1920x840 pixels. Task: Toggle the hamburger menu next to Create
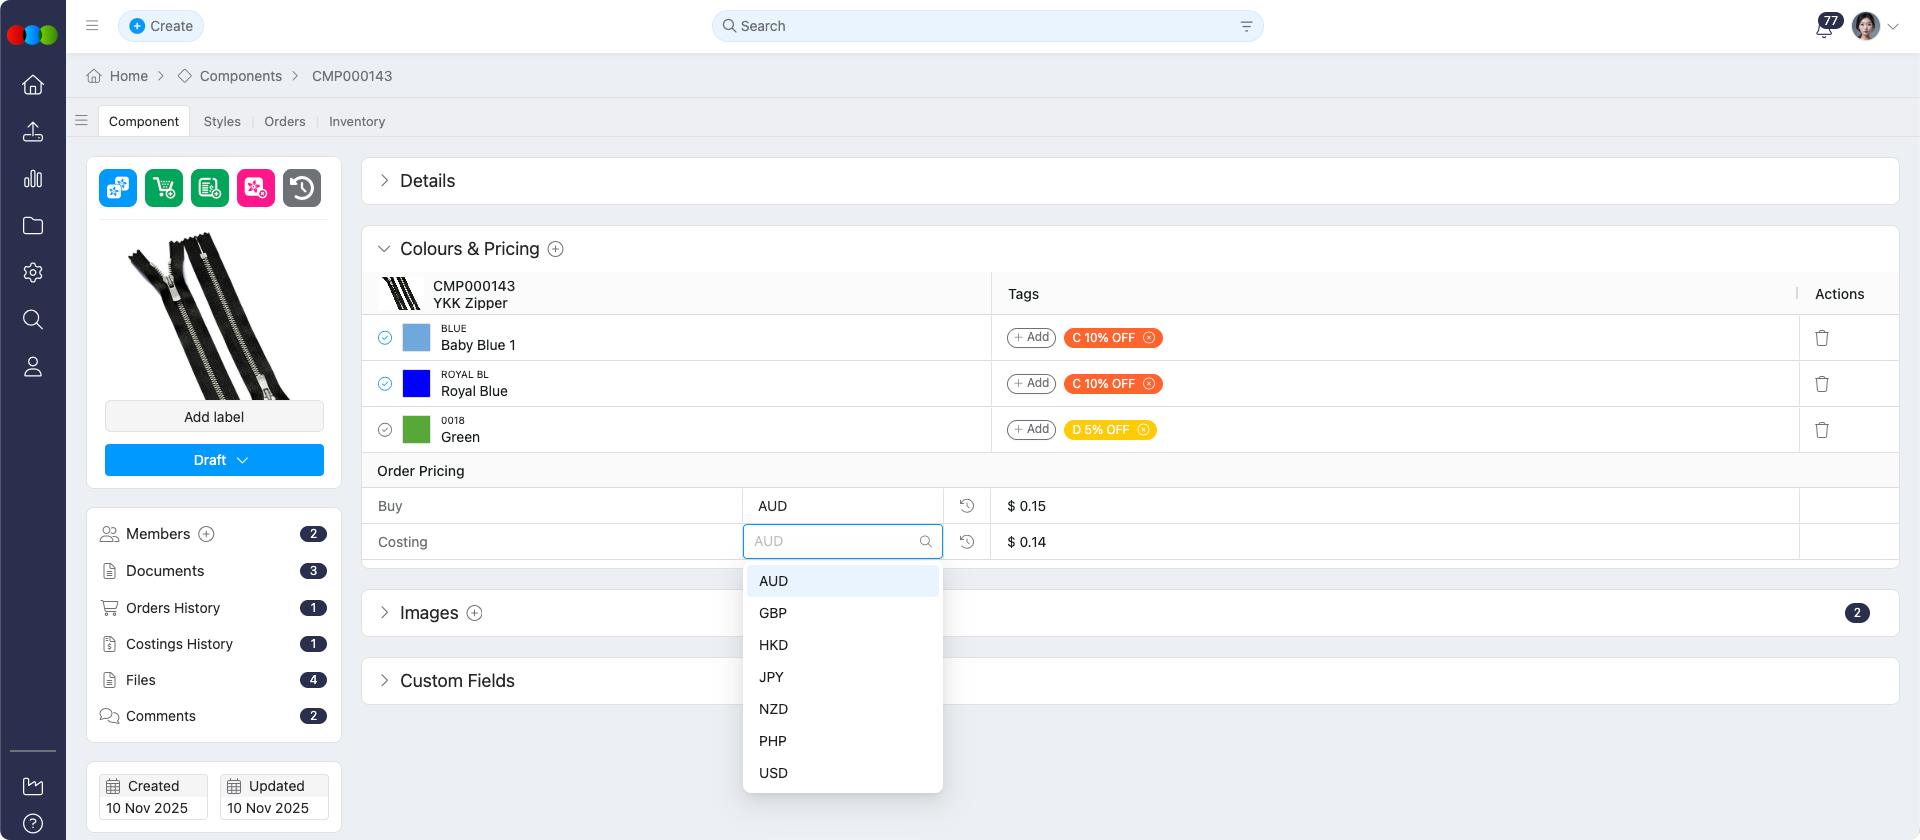[x=92, y=26]
